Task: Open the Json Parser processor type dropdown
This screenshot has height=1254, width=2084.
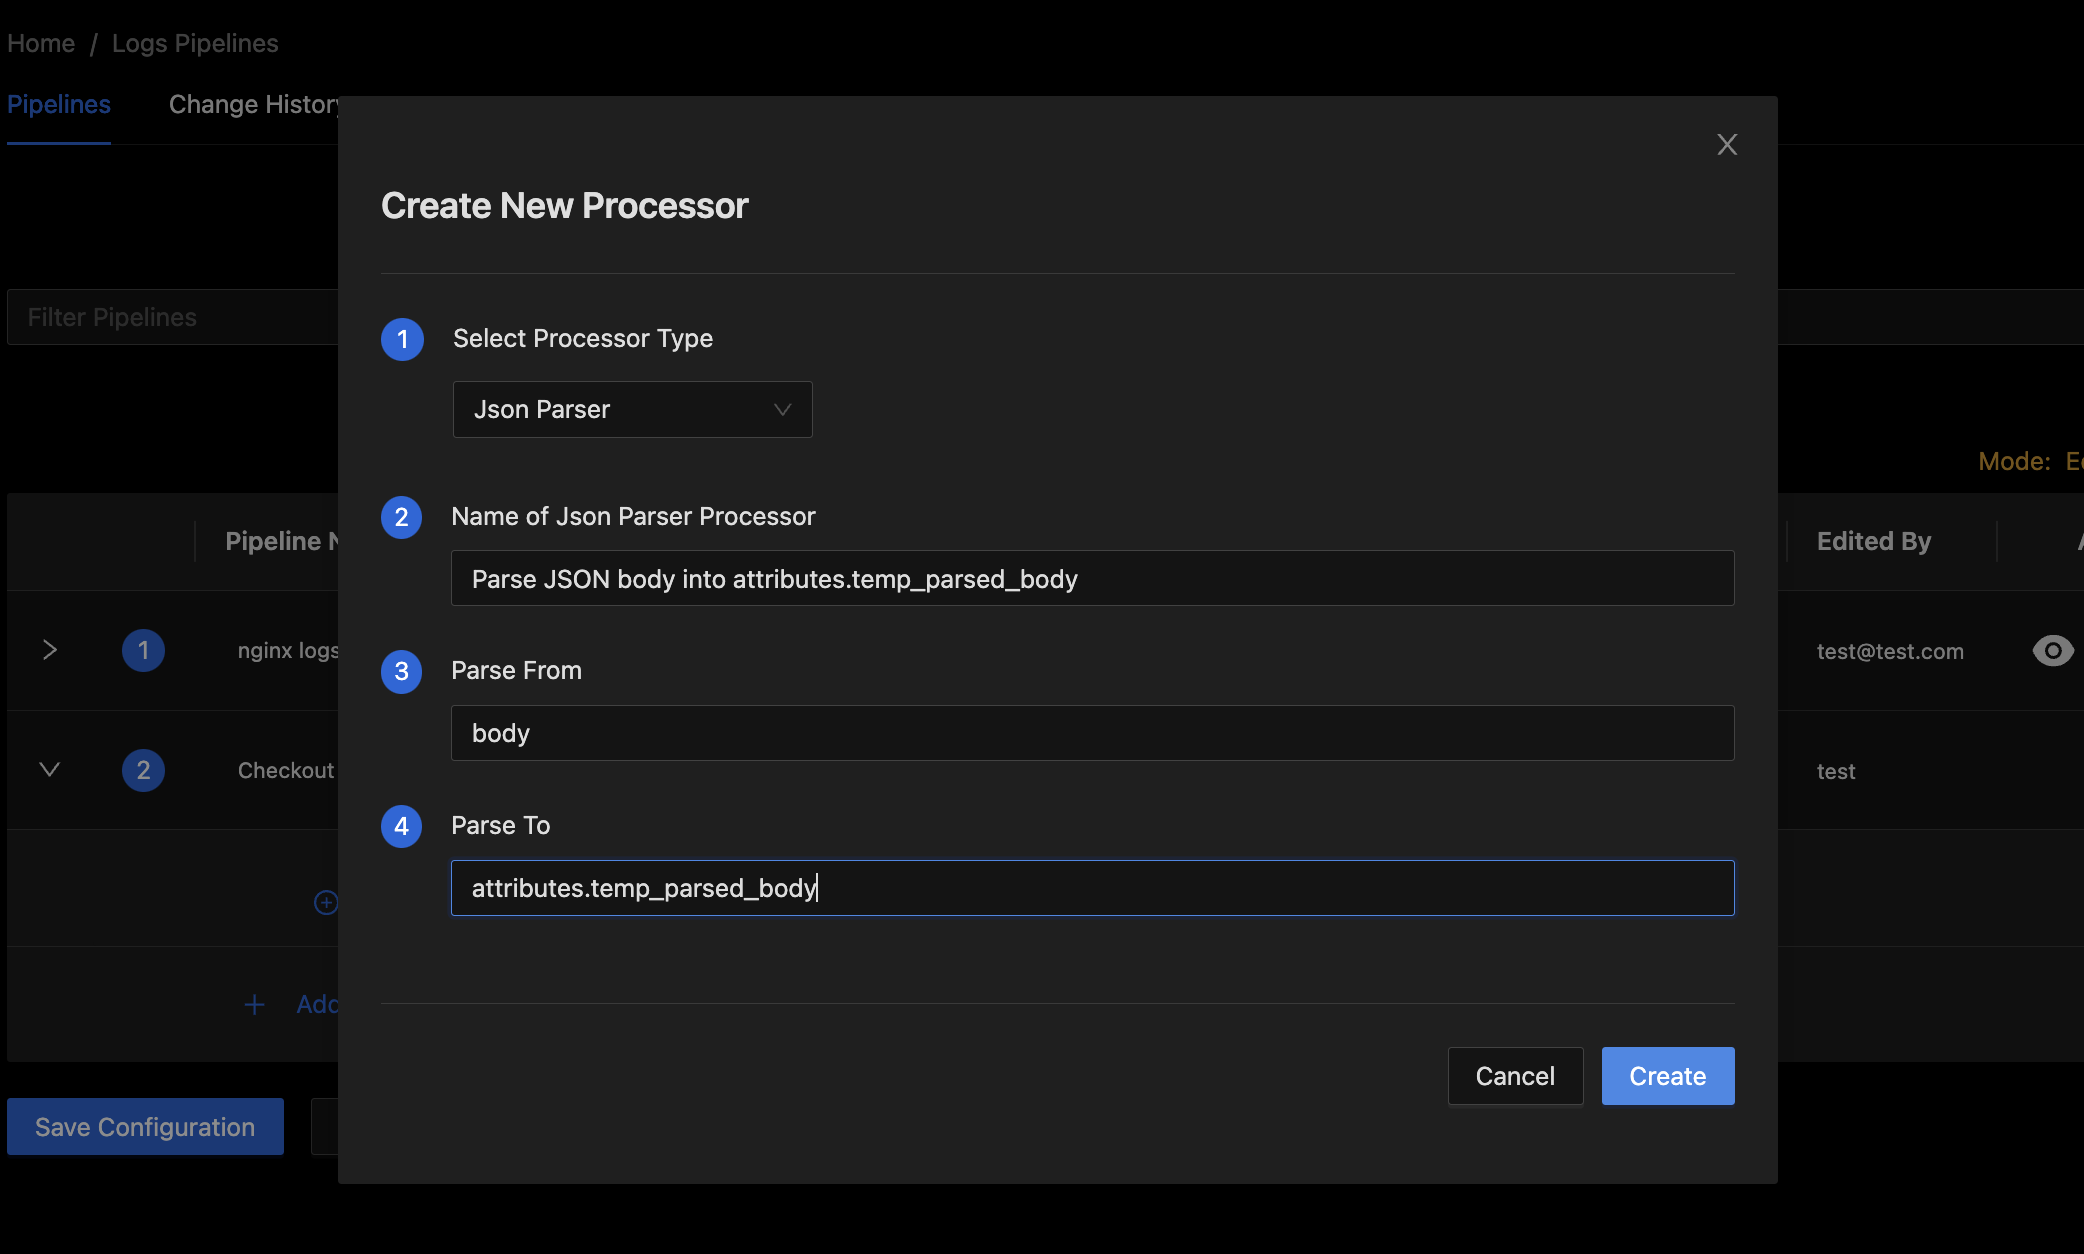Action: 632,409
